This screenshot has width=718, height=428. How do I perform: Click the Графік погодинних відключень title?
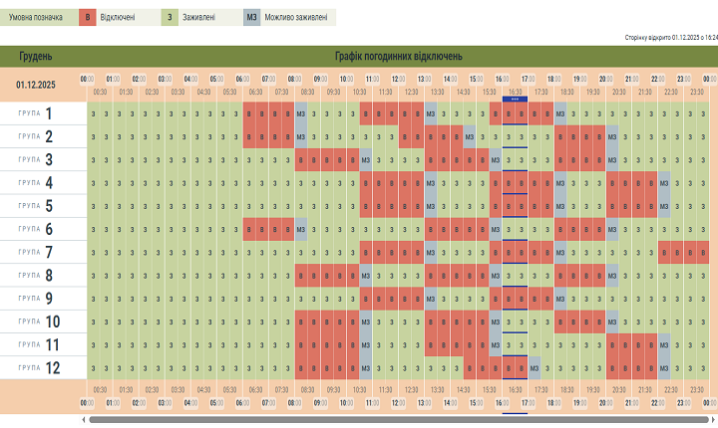click(x=398, y=56)
